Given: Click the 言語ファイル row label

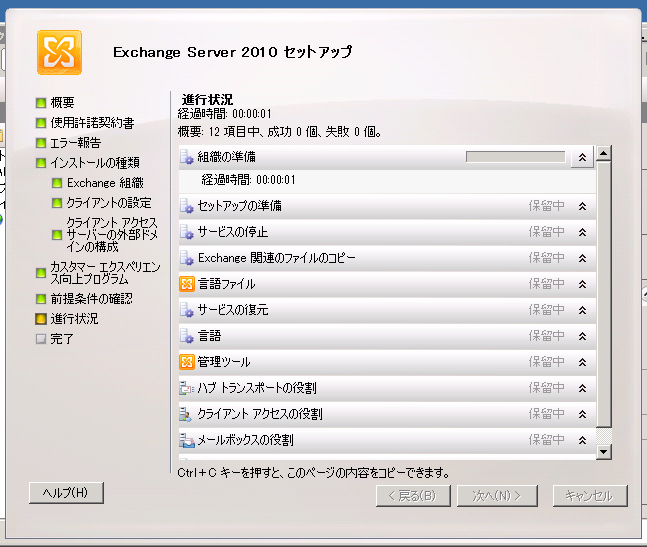Looking at the screenshot, I should (227, 284).
